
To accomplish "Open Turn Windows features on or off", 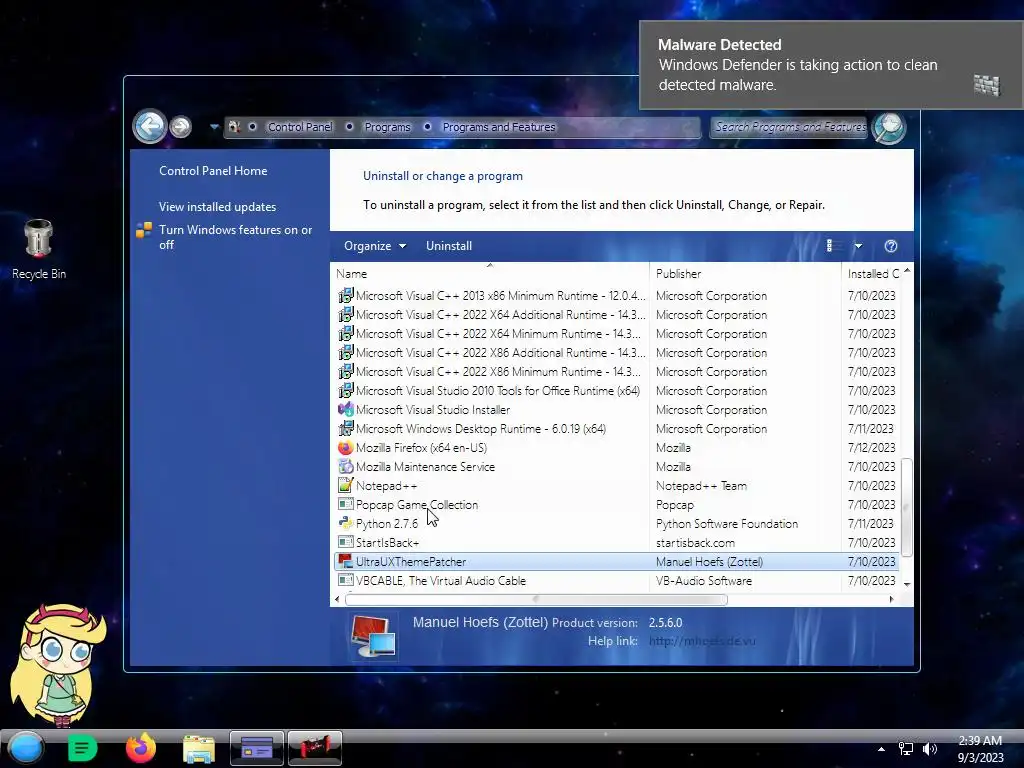I will [235, 237].
